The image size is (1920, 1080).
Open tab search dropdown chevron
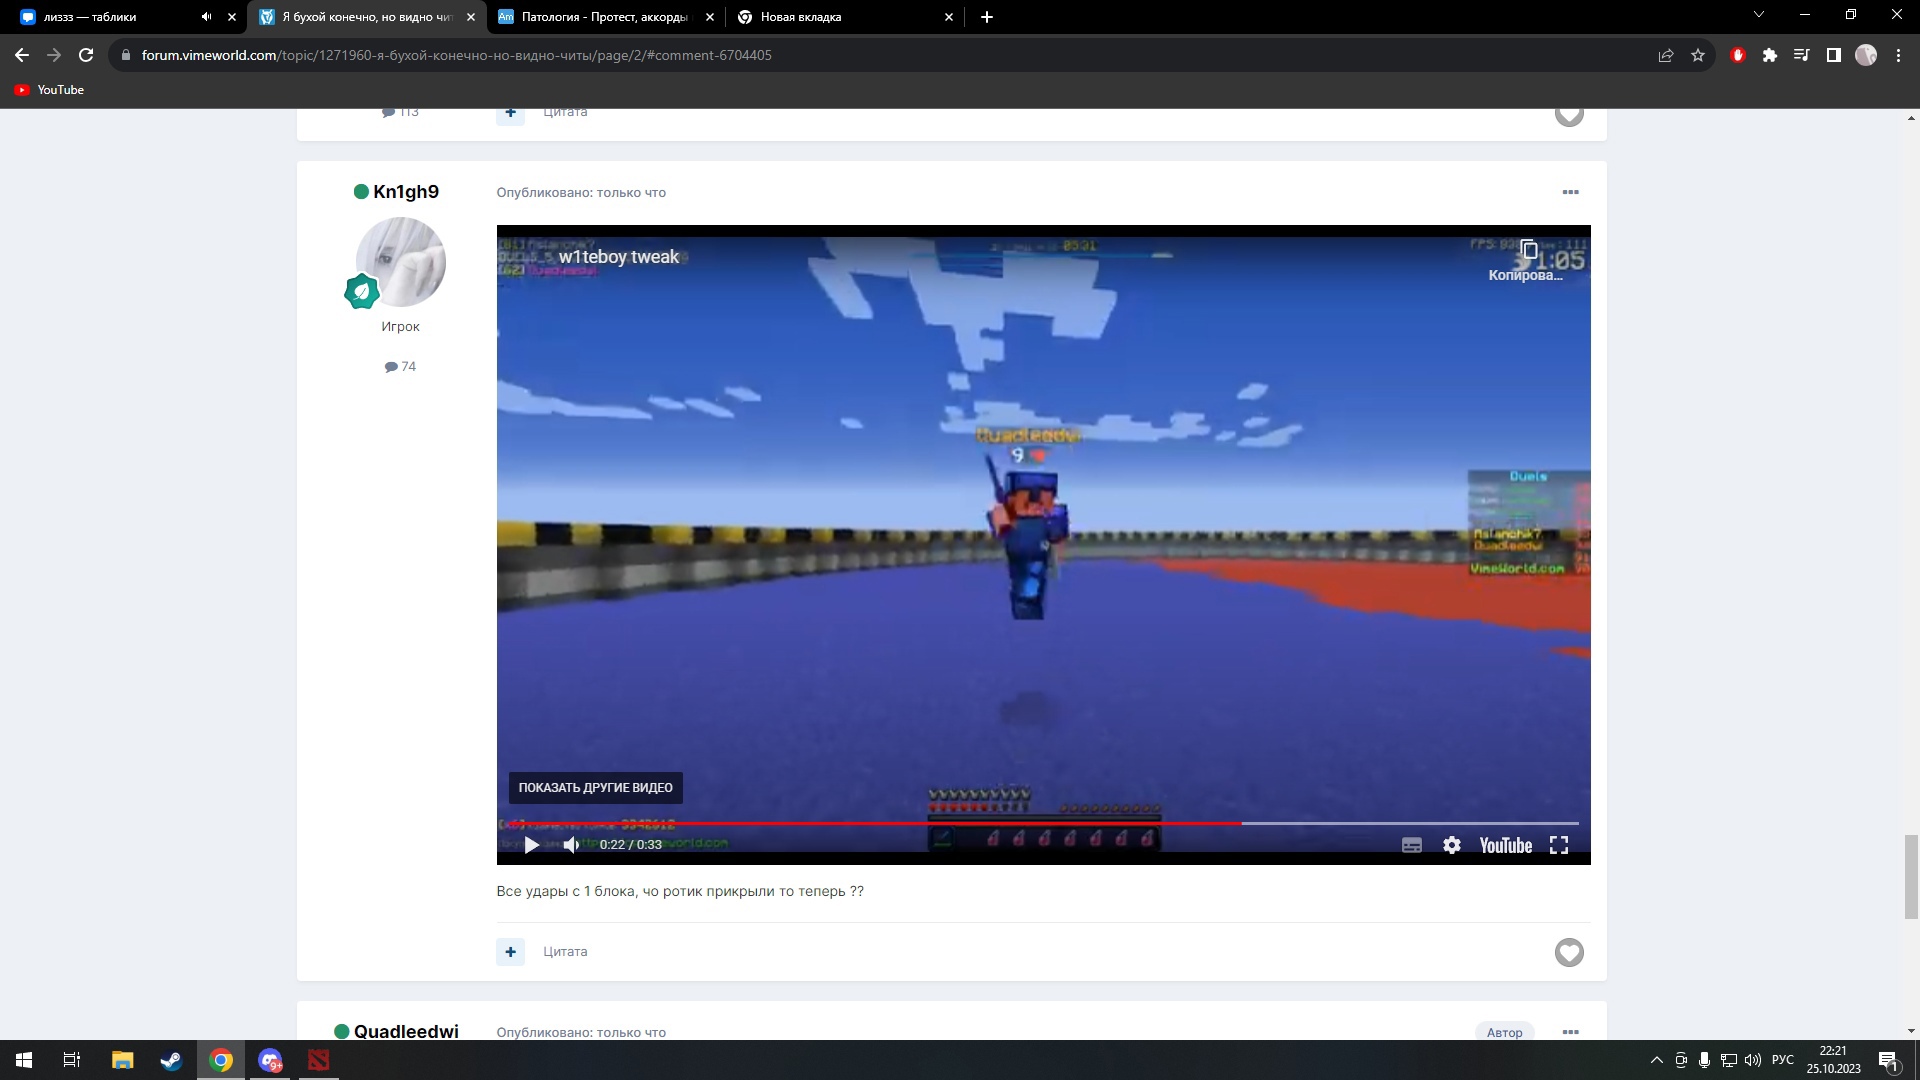pos(1758,15)
